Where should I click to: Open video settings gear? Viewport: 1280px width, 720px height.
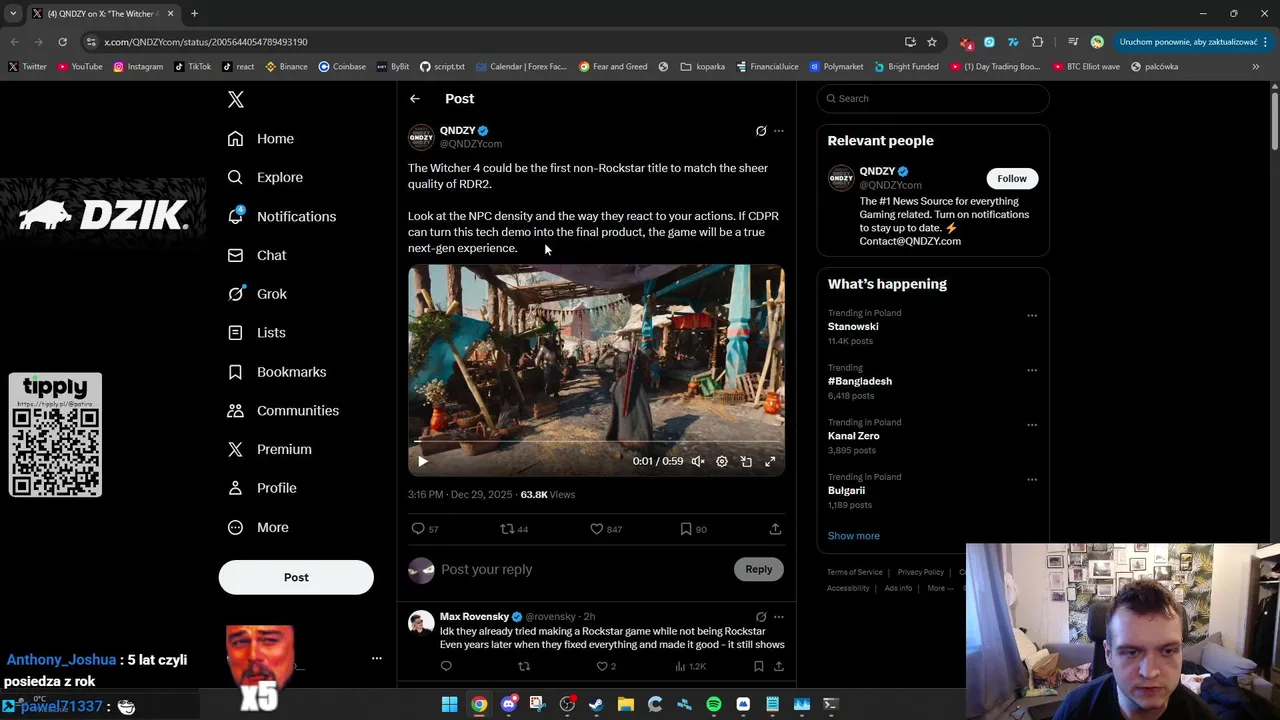tap(722, 461)
